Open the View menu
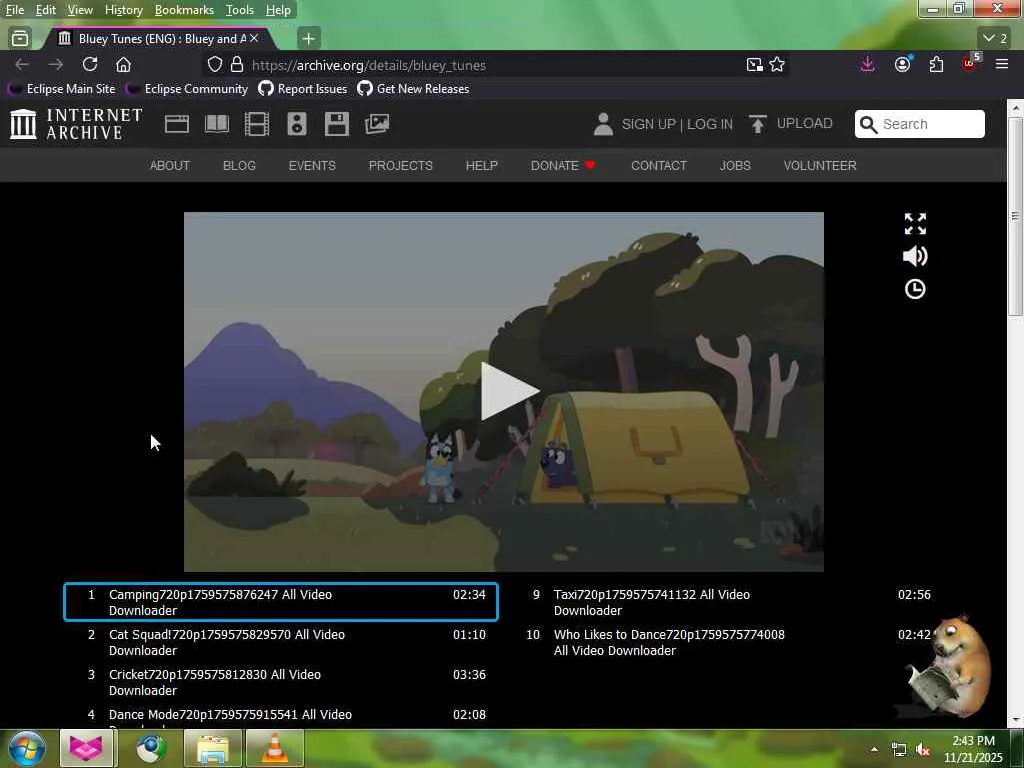Viewport: 1024px width, 768px height. coord(80,10)
